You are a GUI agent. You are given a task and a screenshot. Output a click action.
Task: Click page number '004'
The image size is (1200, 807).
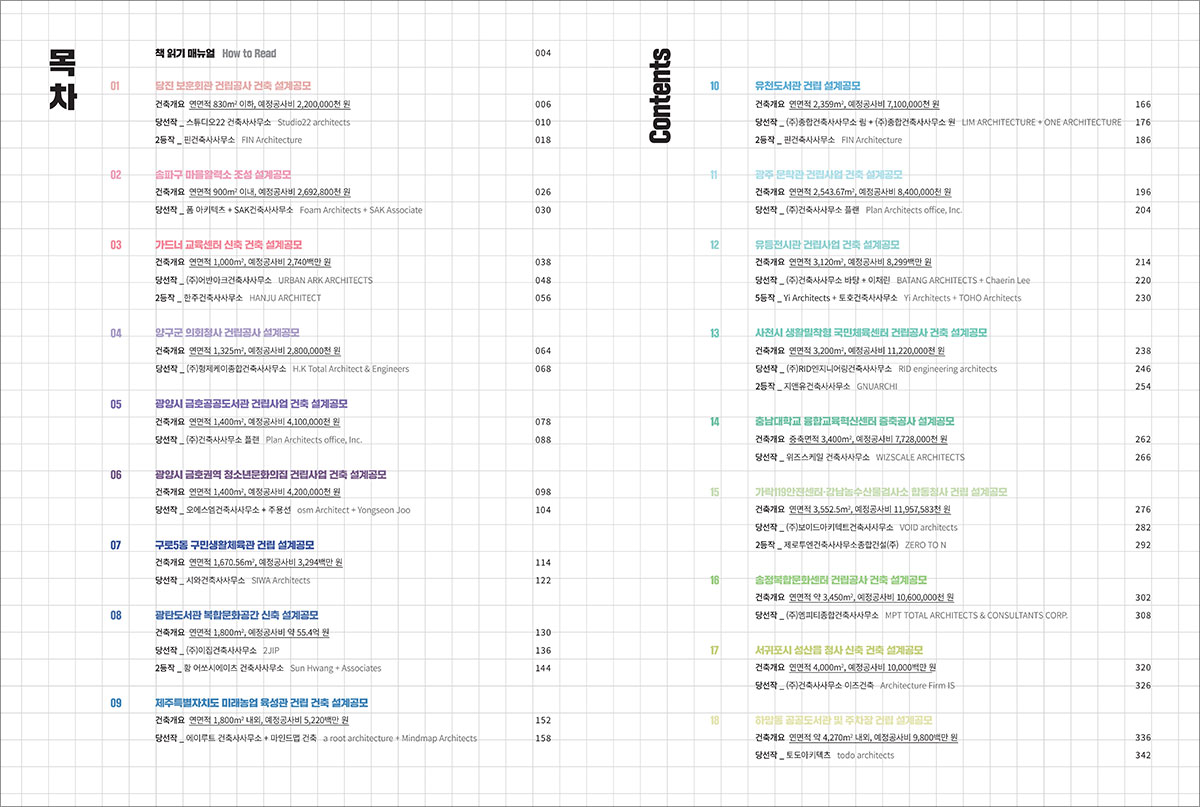pyautogui.click(x=543, y=53)
